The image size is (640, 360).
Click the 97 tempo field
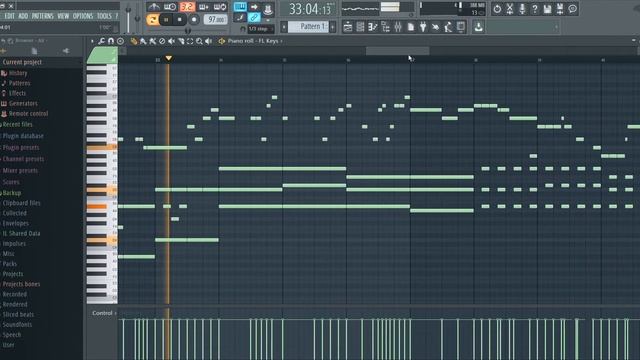tap(215, 19)
